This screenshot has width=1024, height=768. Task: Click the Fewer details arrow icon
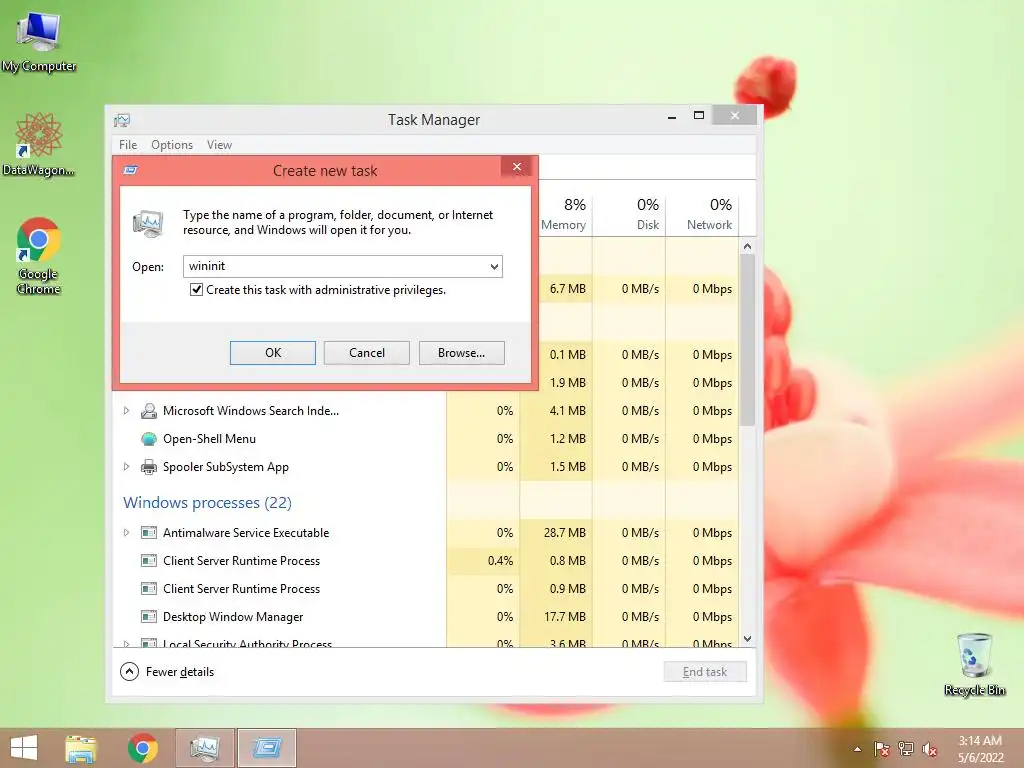(x=129, y=671)
